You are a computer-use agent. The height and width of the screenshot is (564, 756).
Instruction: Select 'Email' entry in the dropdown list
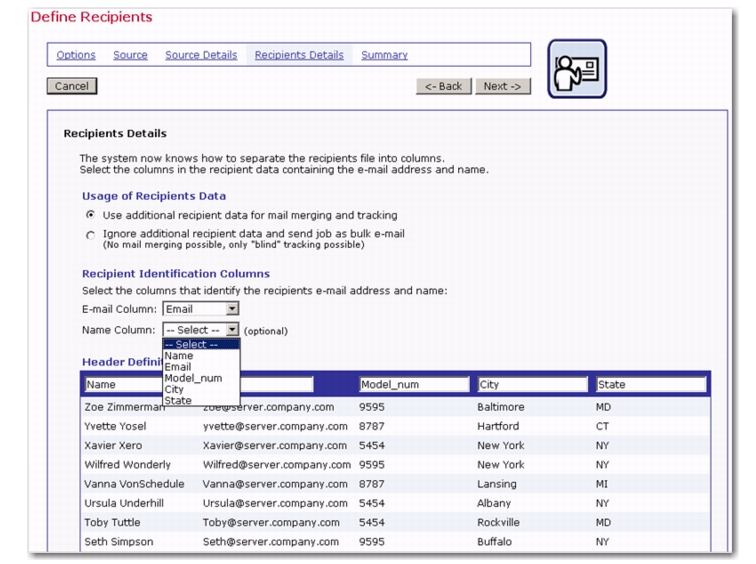point(178,367)
